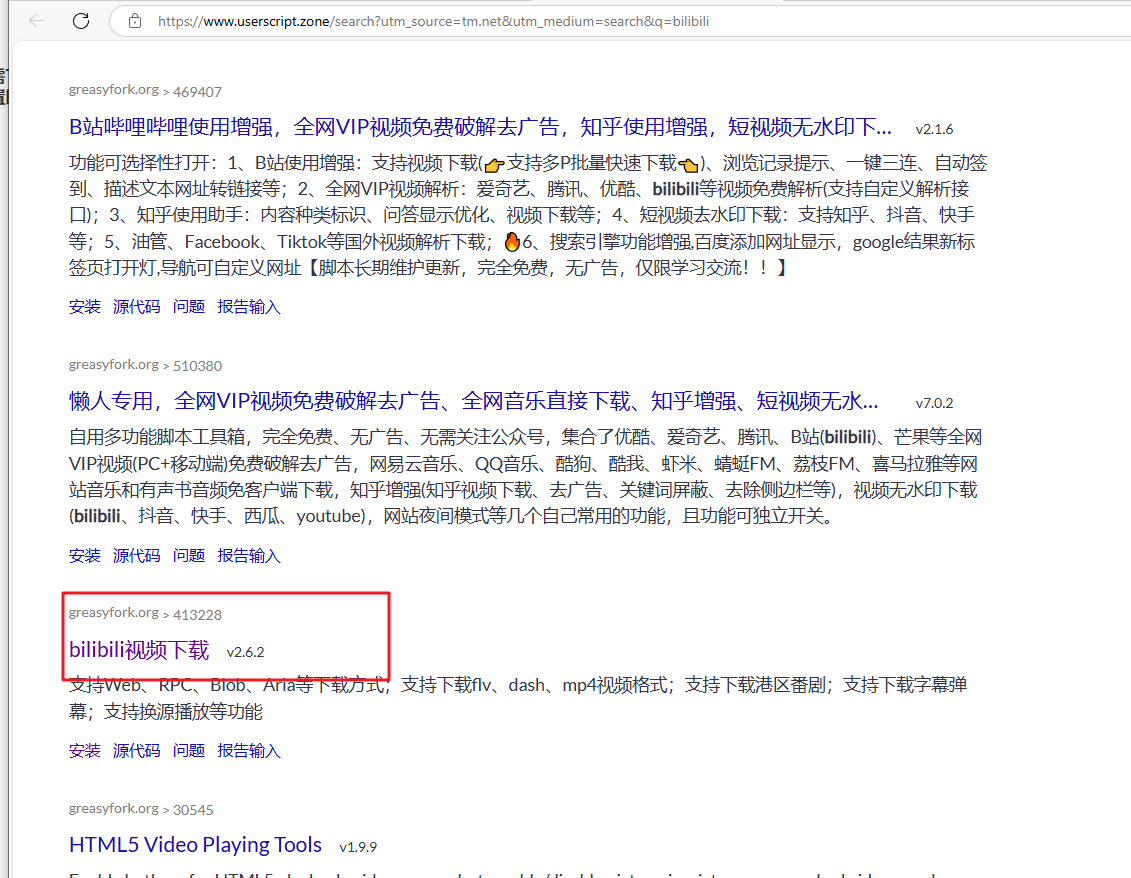Open 问题 for the B站哔哩哔哩使用增强 script
Image resolution: width=1131 pixels, height=878 pixels.
coord(189,307)
